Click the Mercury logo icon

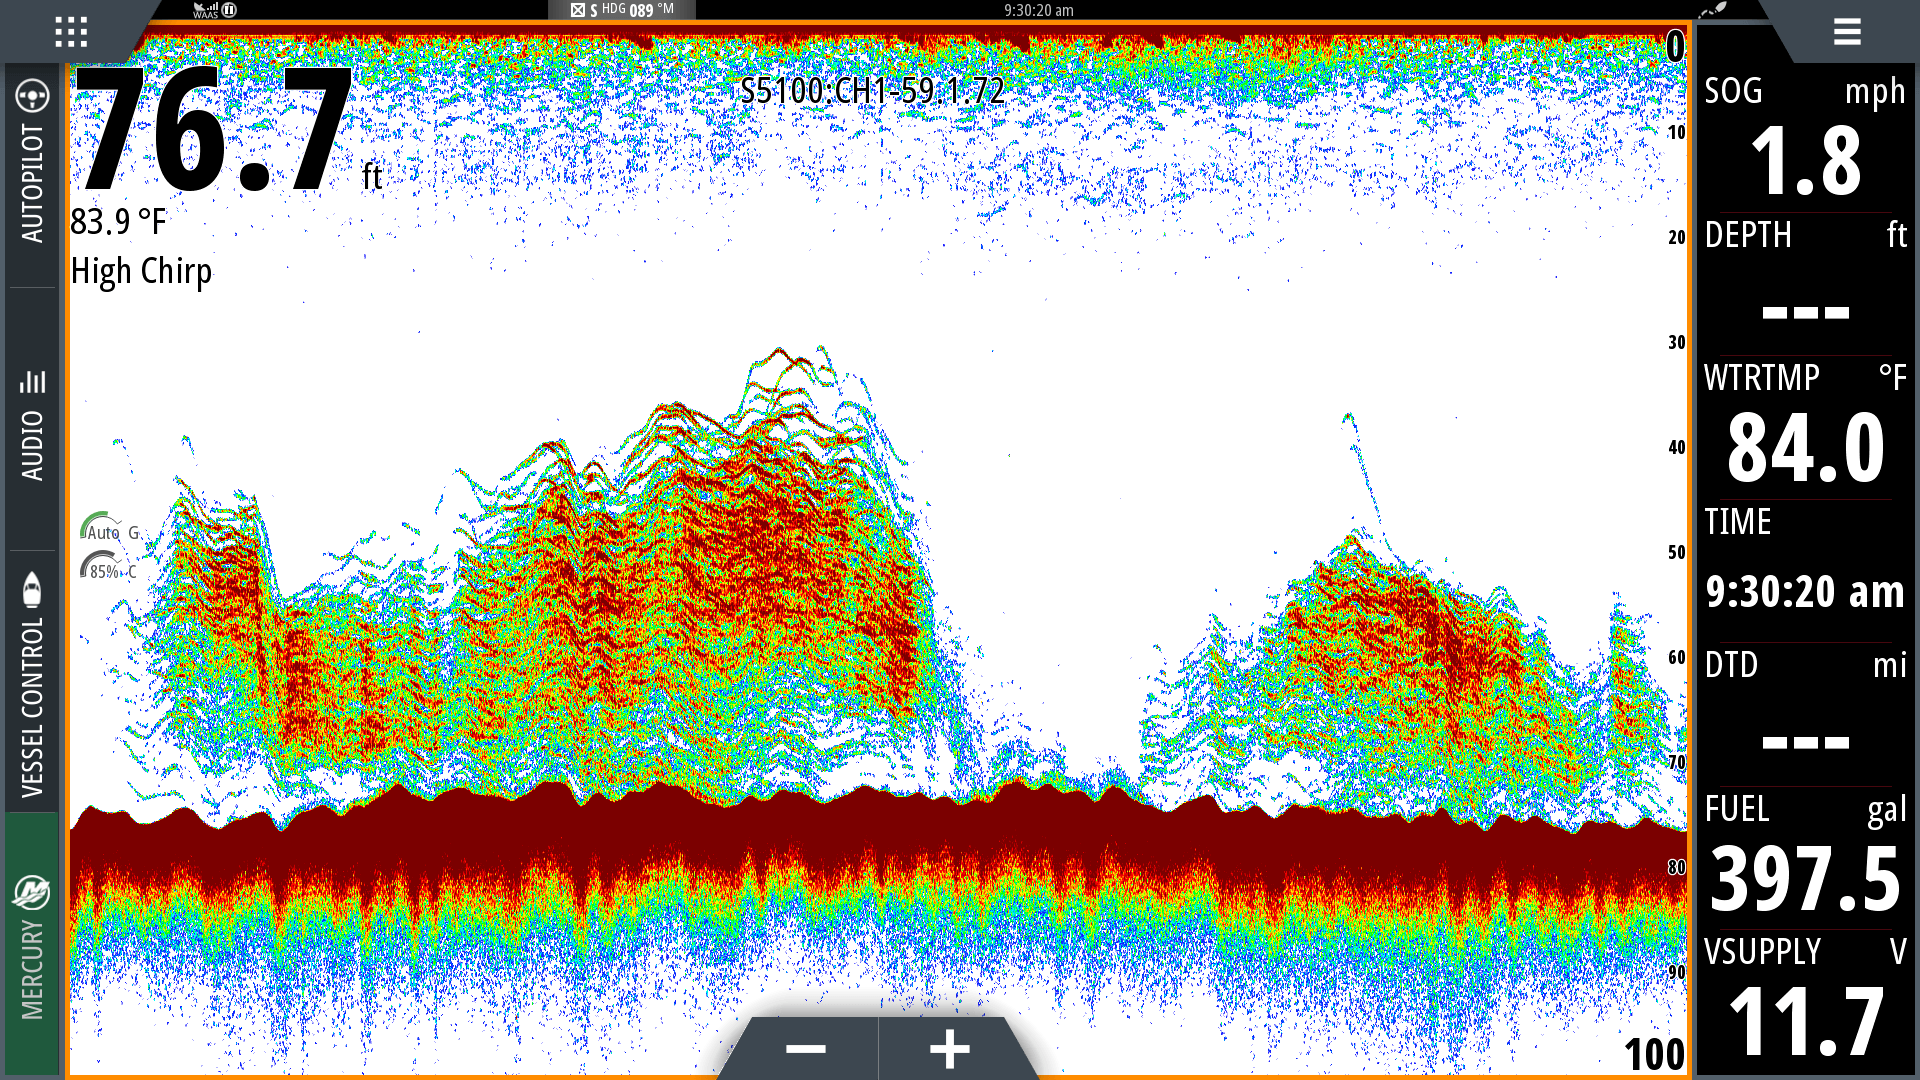(x=32, y=891)
